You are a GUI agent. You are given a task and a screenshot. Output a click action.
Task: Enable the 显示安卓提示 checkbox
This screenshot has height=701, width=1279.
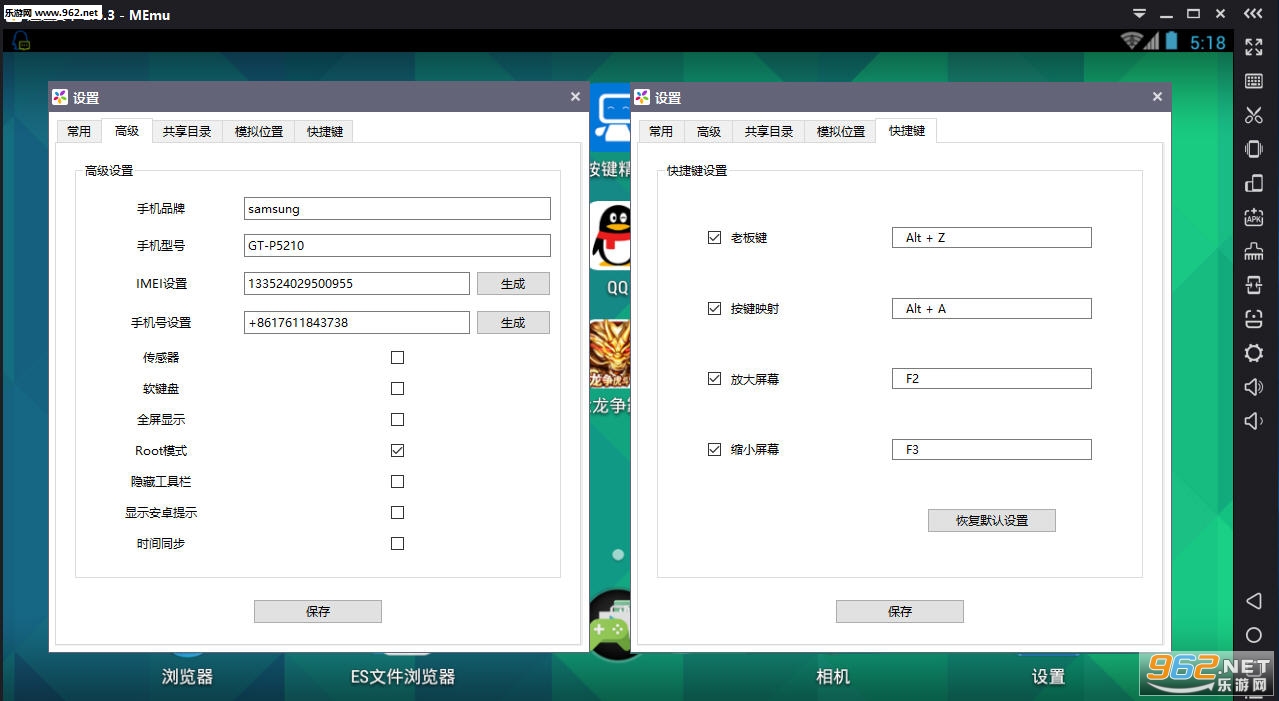click(397, 512)
